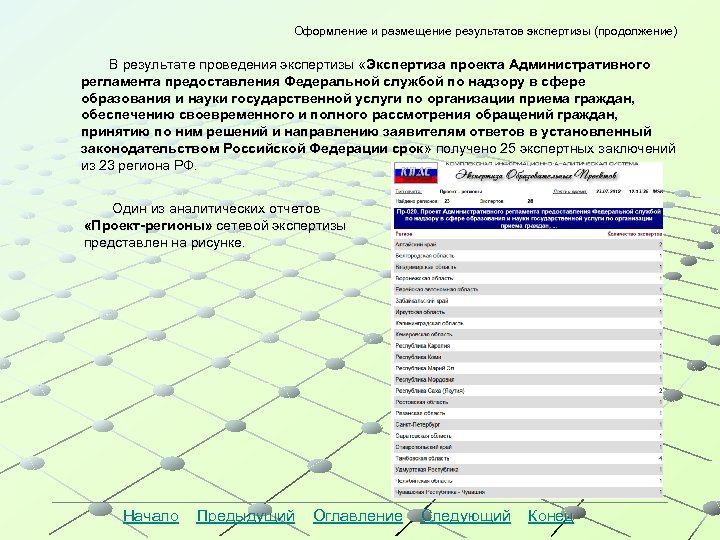Select the Иркутская область row
This screenshot has height=540, width=720.
(x=529, y=312)
